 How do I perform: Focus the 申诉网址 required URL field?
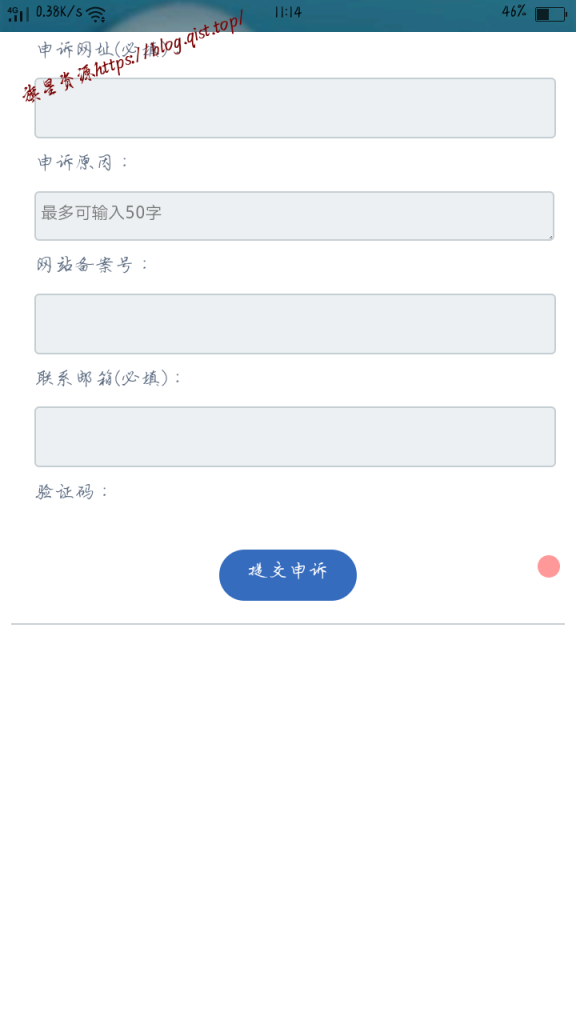click(x=294, y=108)
